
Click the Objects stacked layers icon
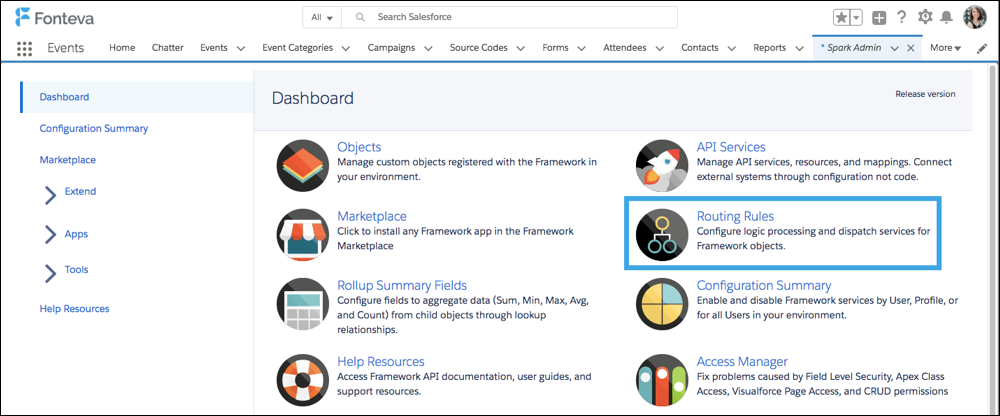[302, 165]
